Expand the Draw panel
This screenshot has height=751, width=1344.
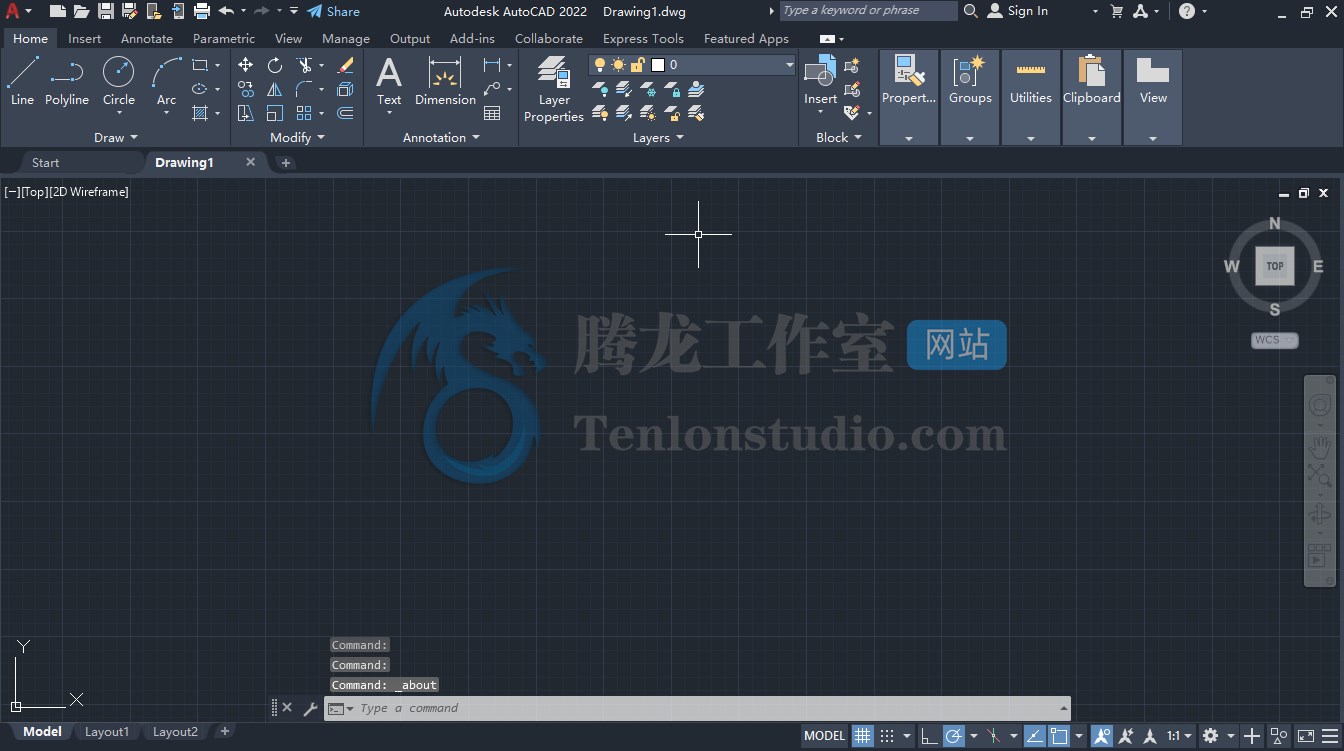116,137
